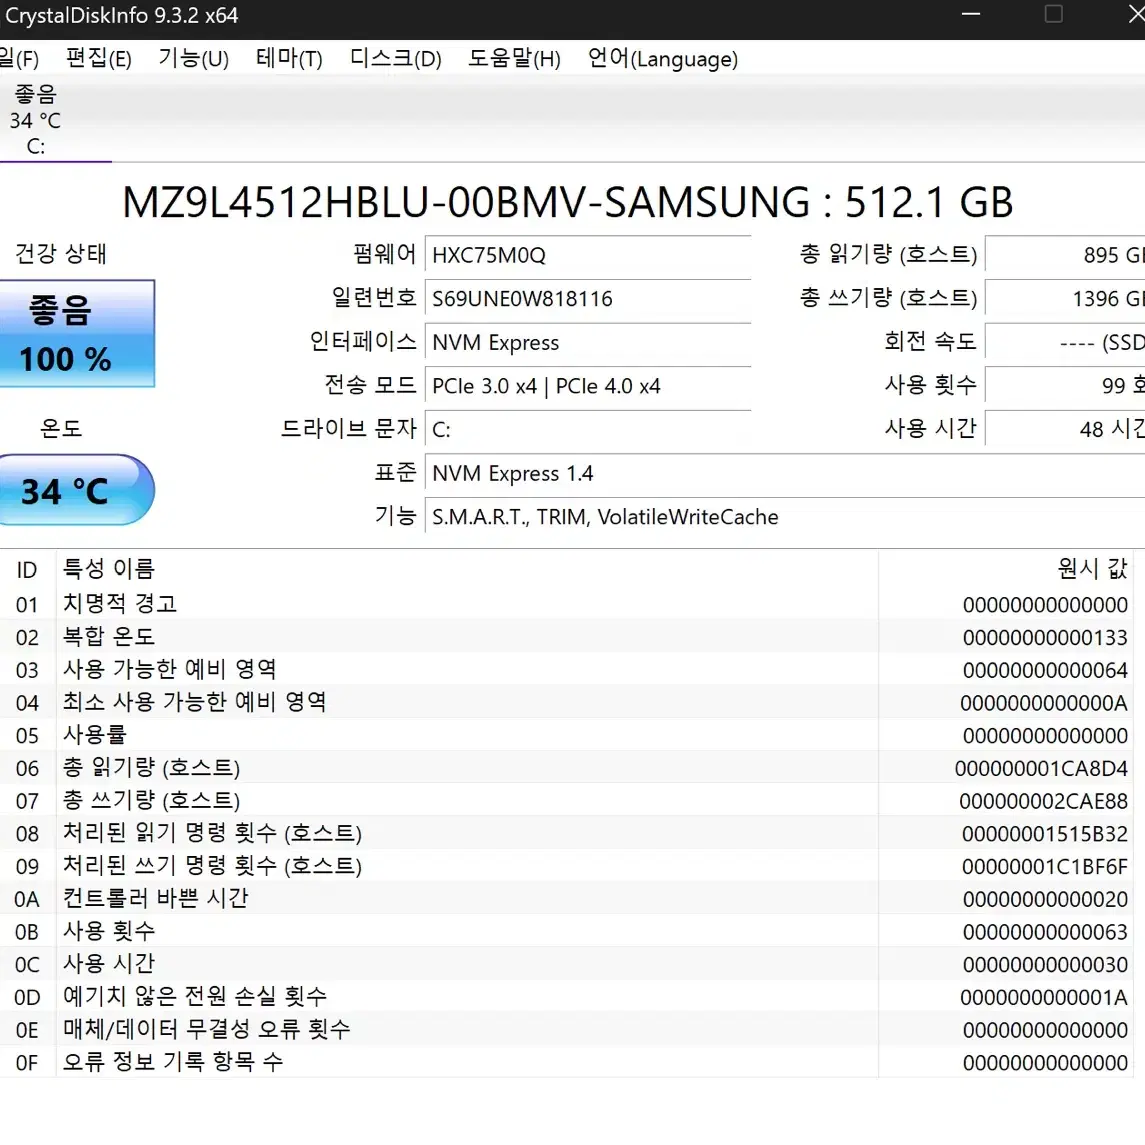This screenshot has width=1145, height=1145.
Task: Select the 0B 사용 횟수 row
Action: point(567,932)
